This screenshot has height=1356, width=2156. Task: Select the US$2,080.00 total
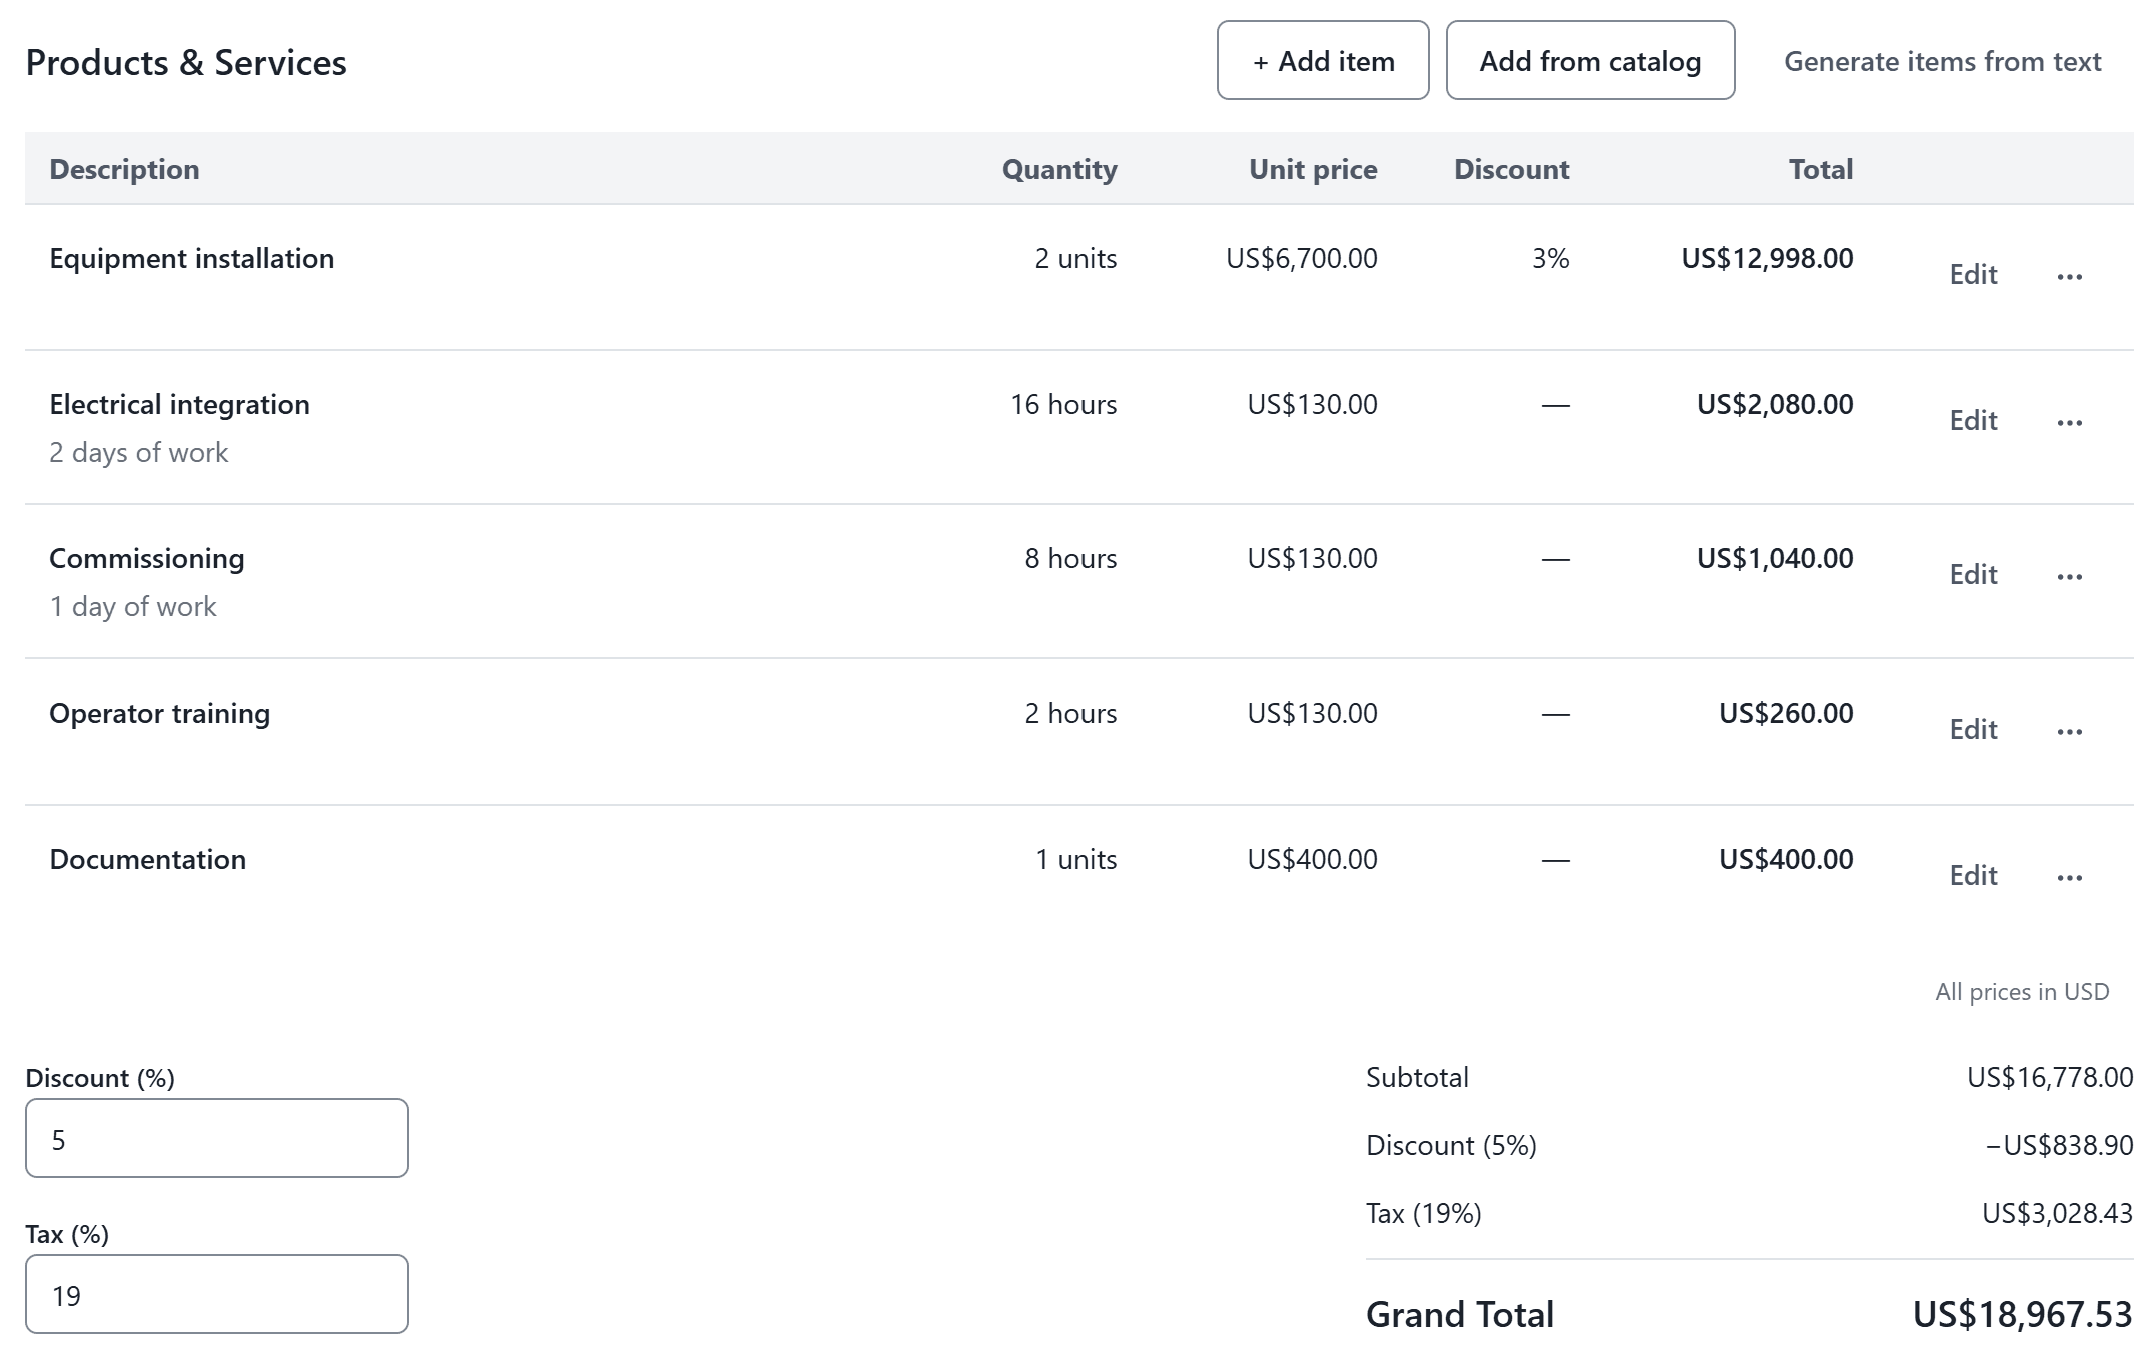click(1775, 405)
